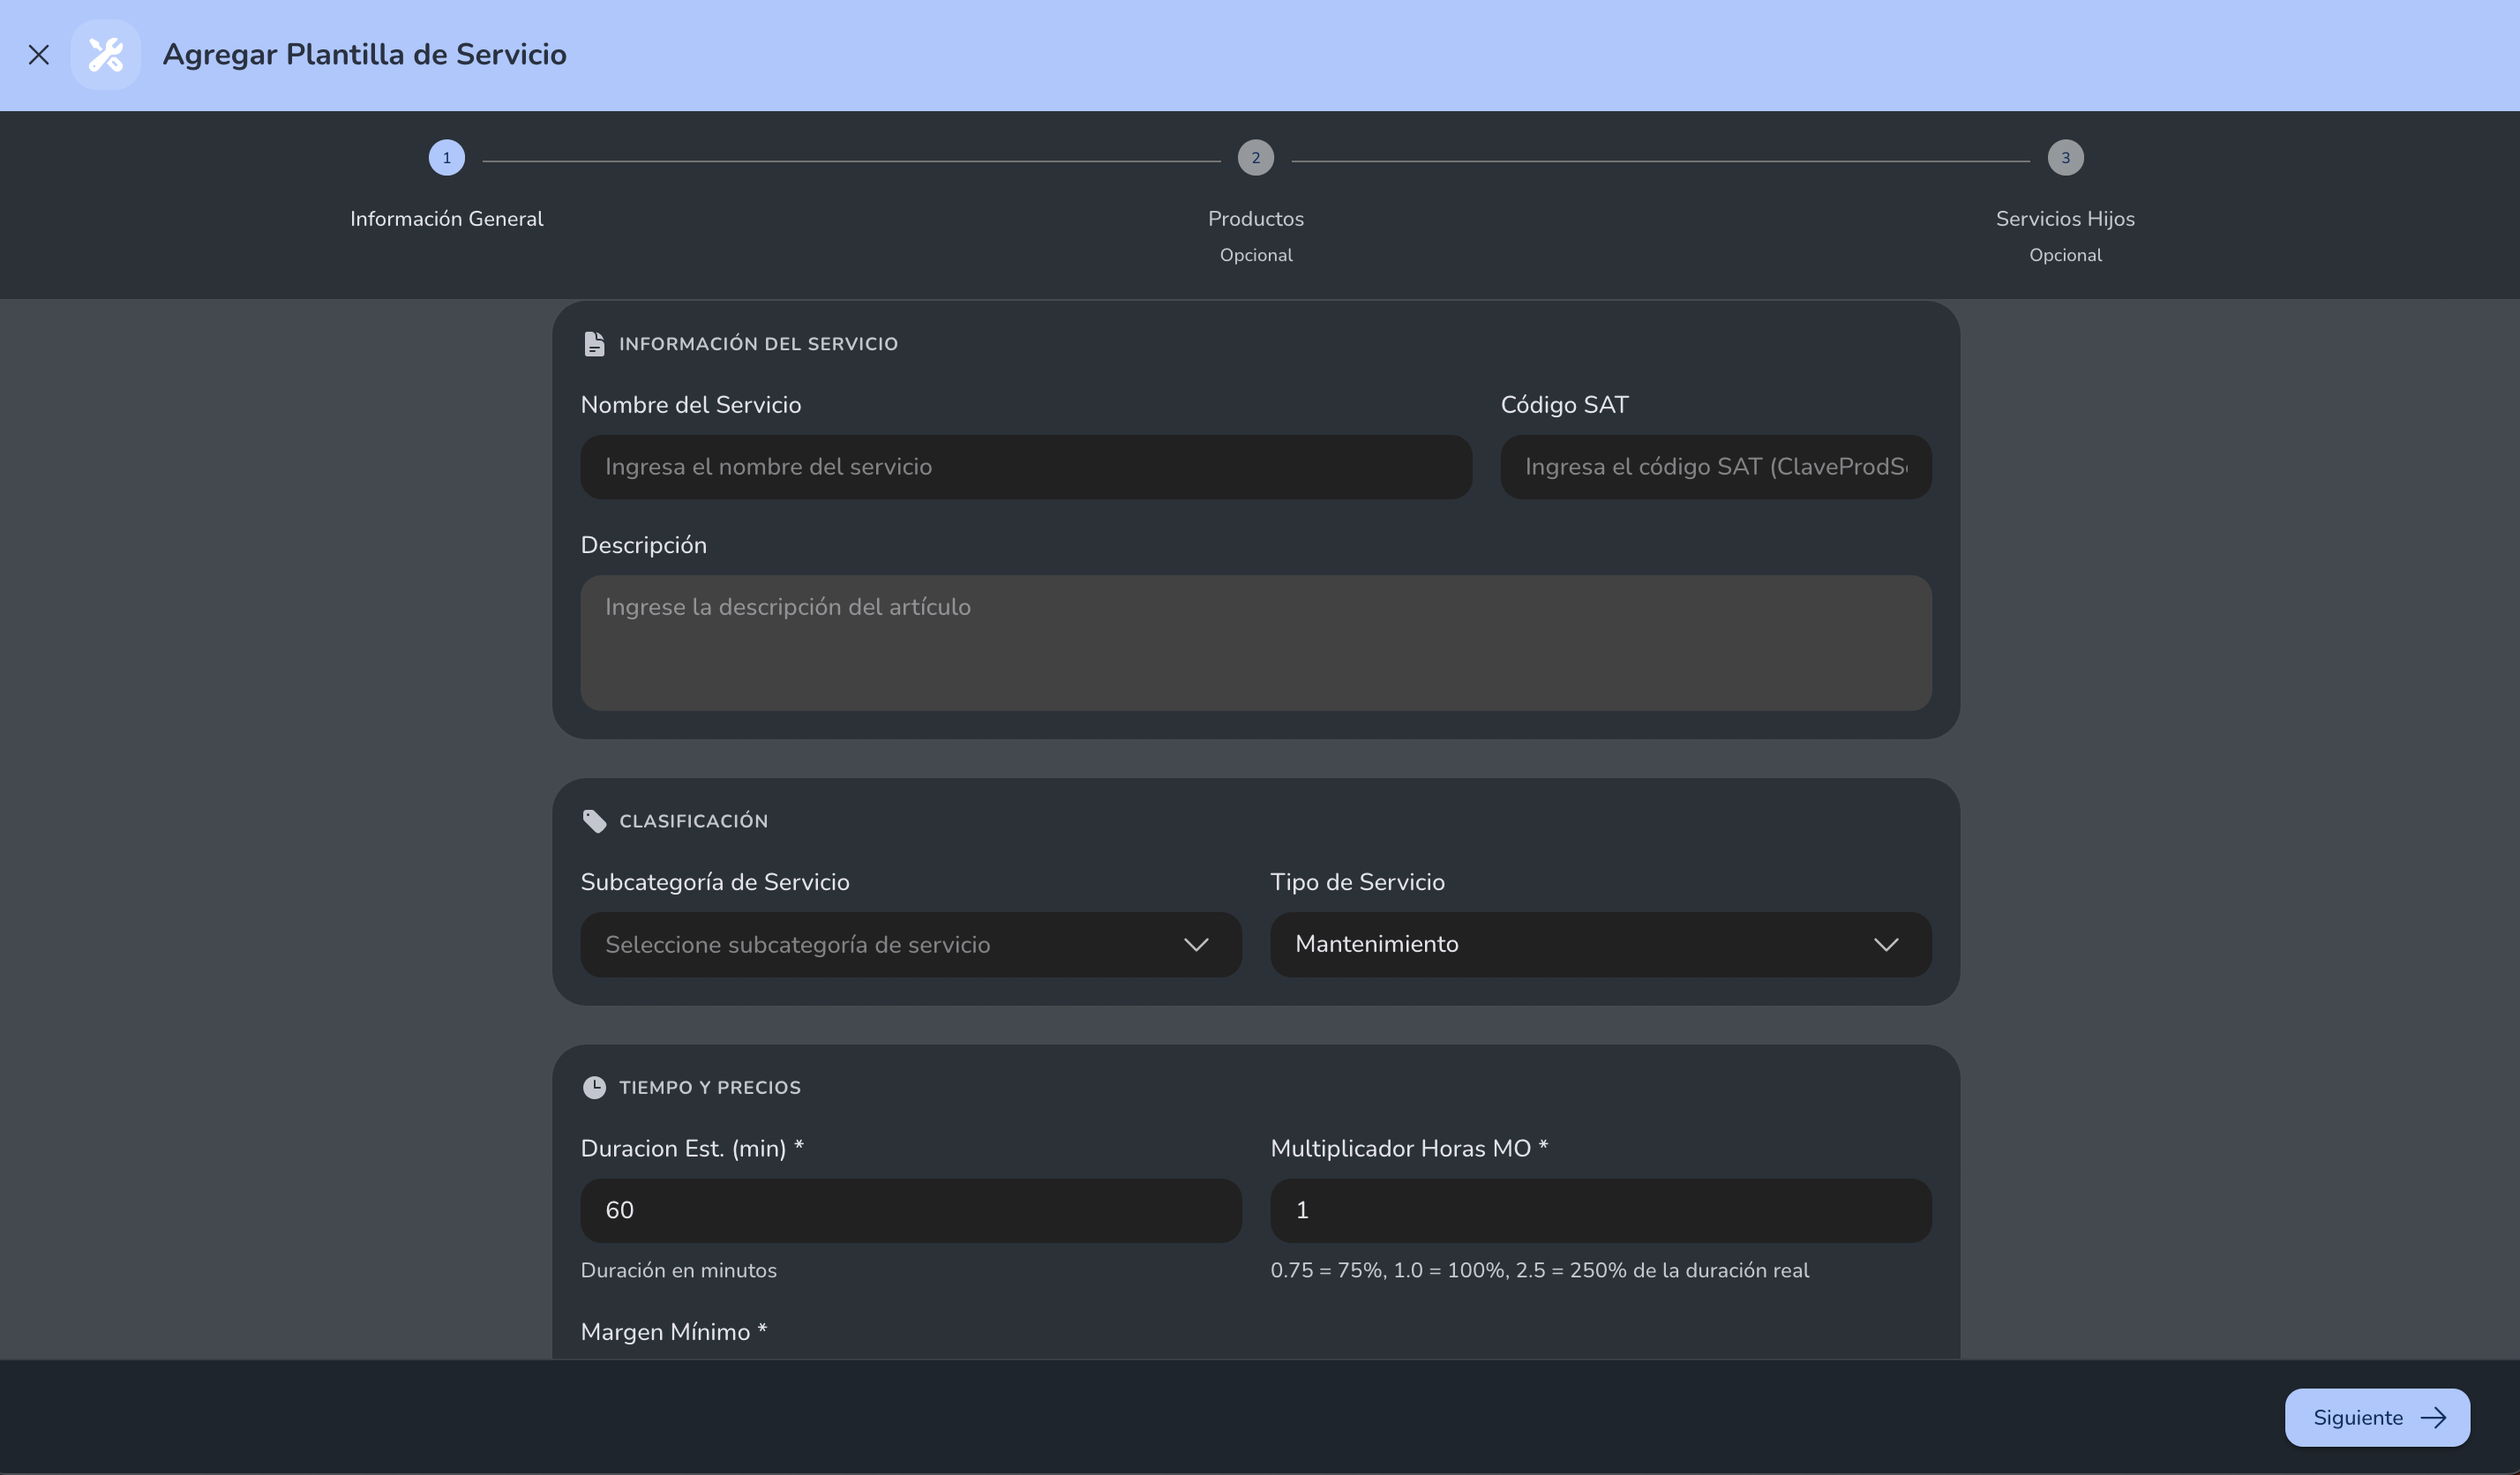Click the arrow icon on Siguiente button

(x=2433, y=1418)
